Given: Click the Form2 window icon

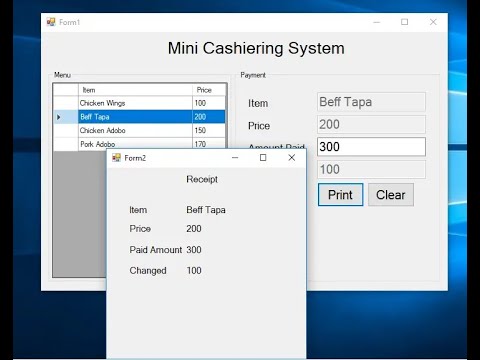Looking at the screenshot, I should 116,158.
